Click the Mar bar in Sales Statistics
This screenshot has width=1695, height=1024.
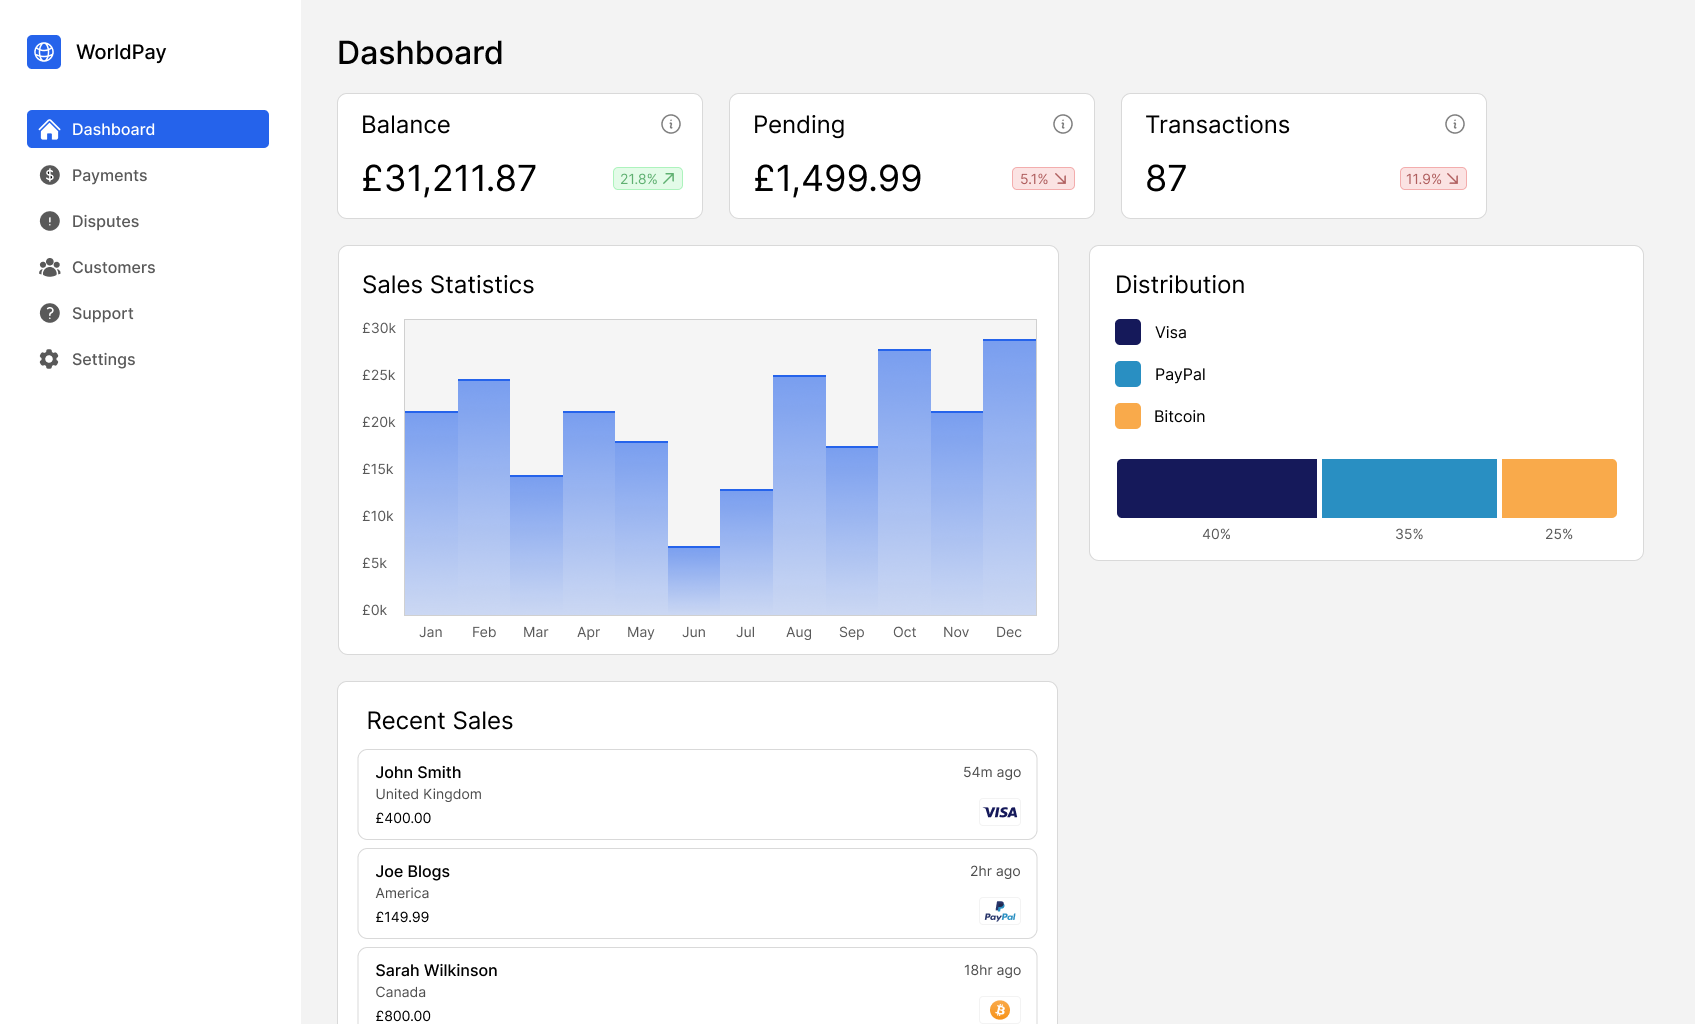click(x=536, y=545)
